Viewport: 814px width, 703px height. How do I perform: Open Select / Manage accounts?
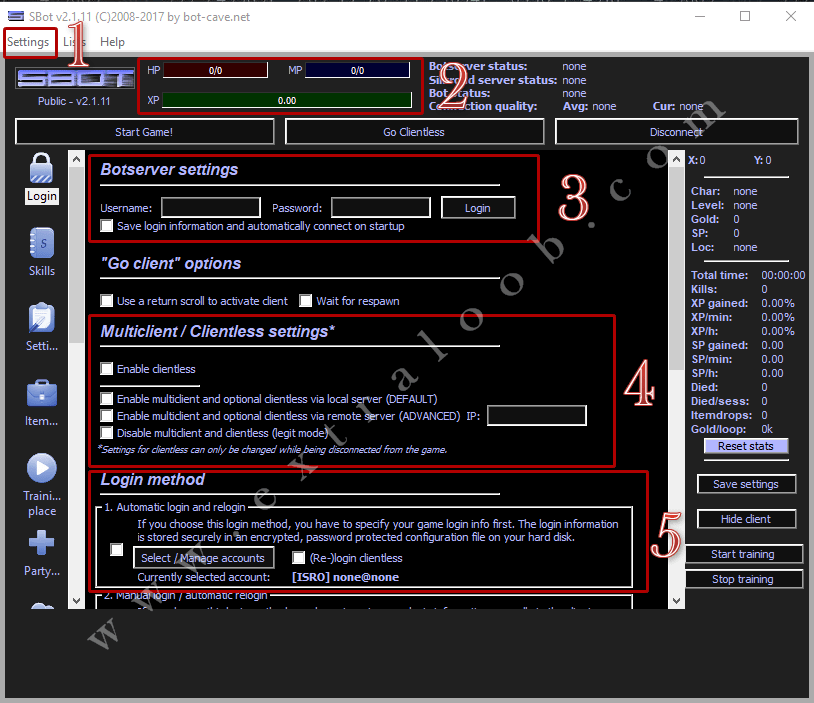point(203,558)
